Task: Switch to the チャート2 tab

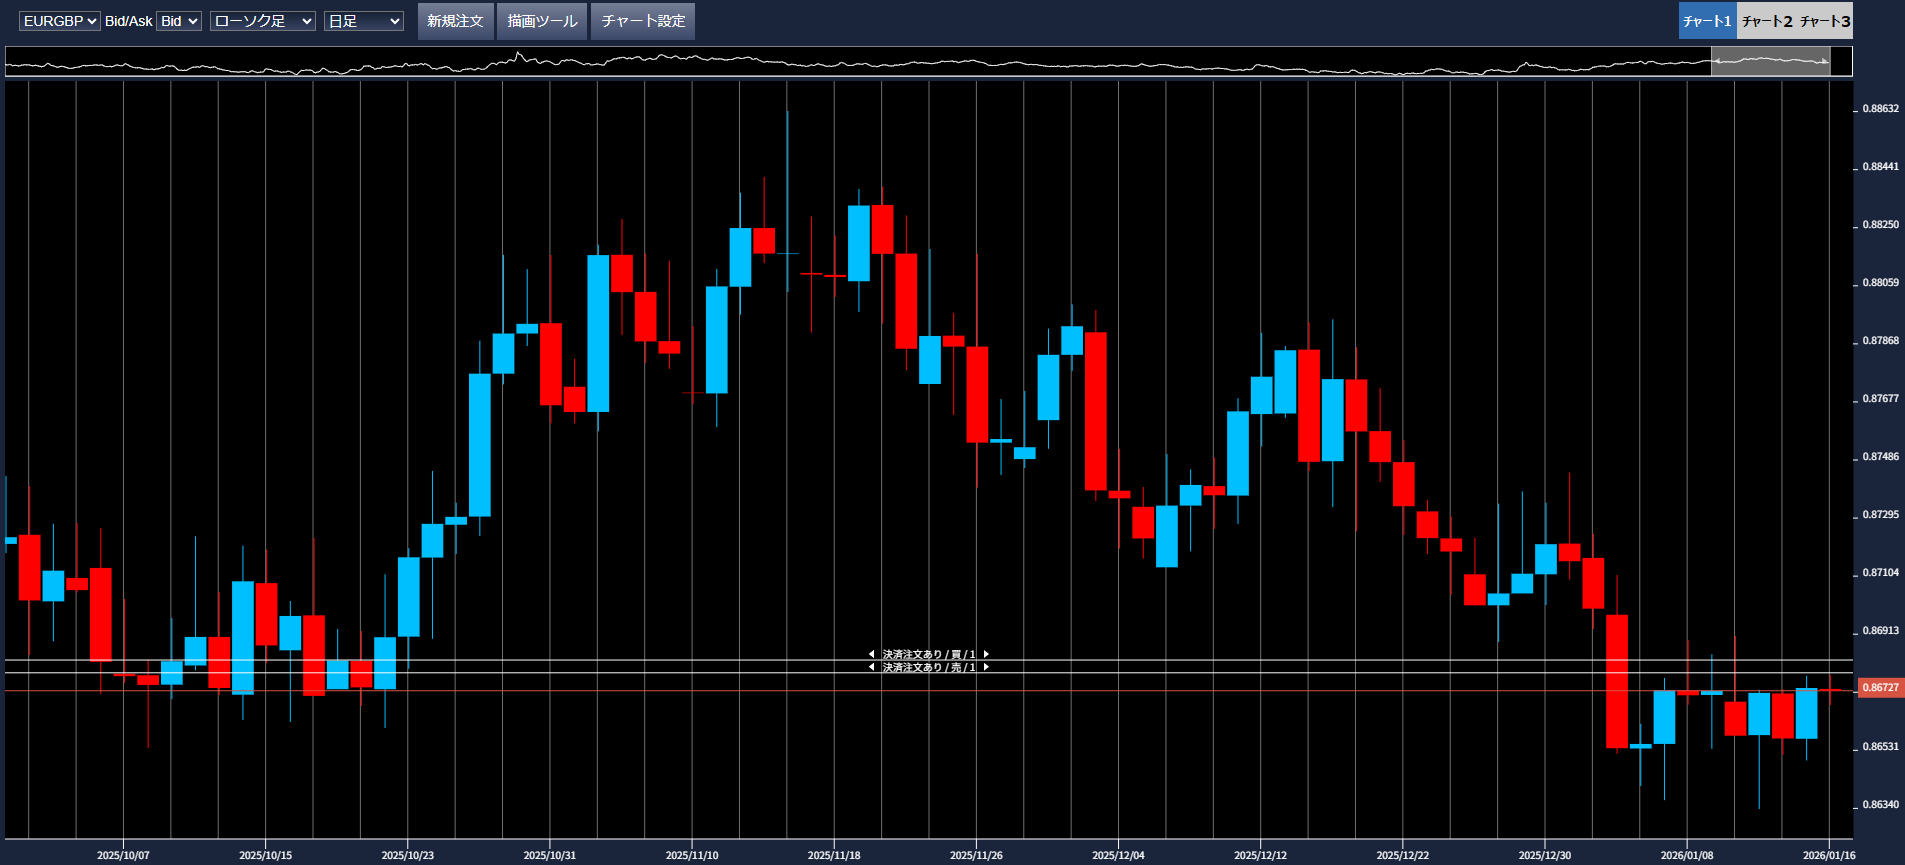Action: [x=1766, y=21]
